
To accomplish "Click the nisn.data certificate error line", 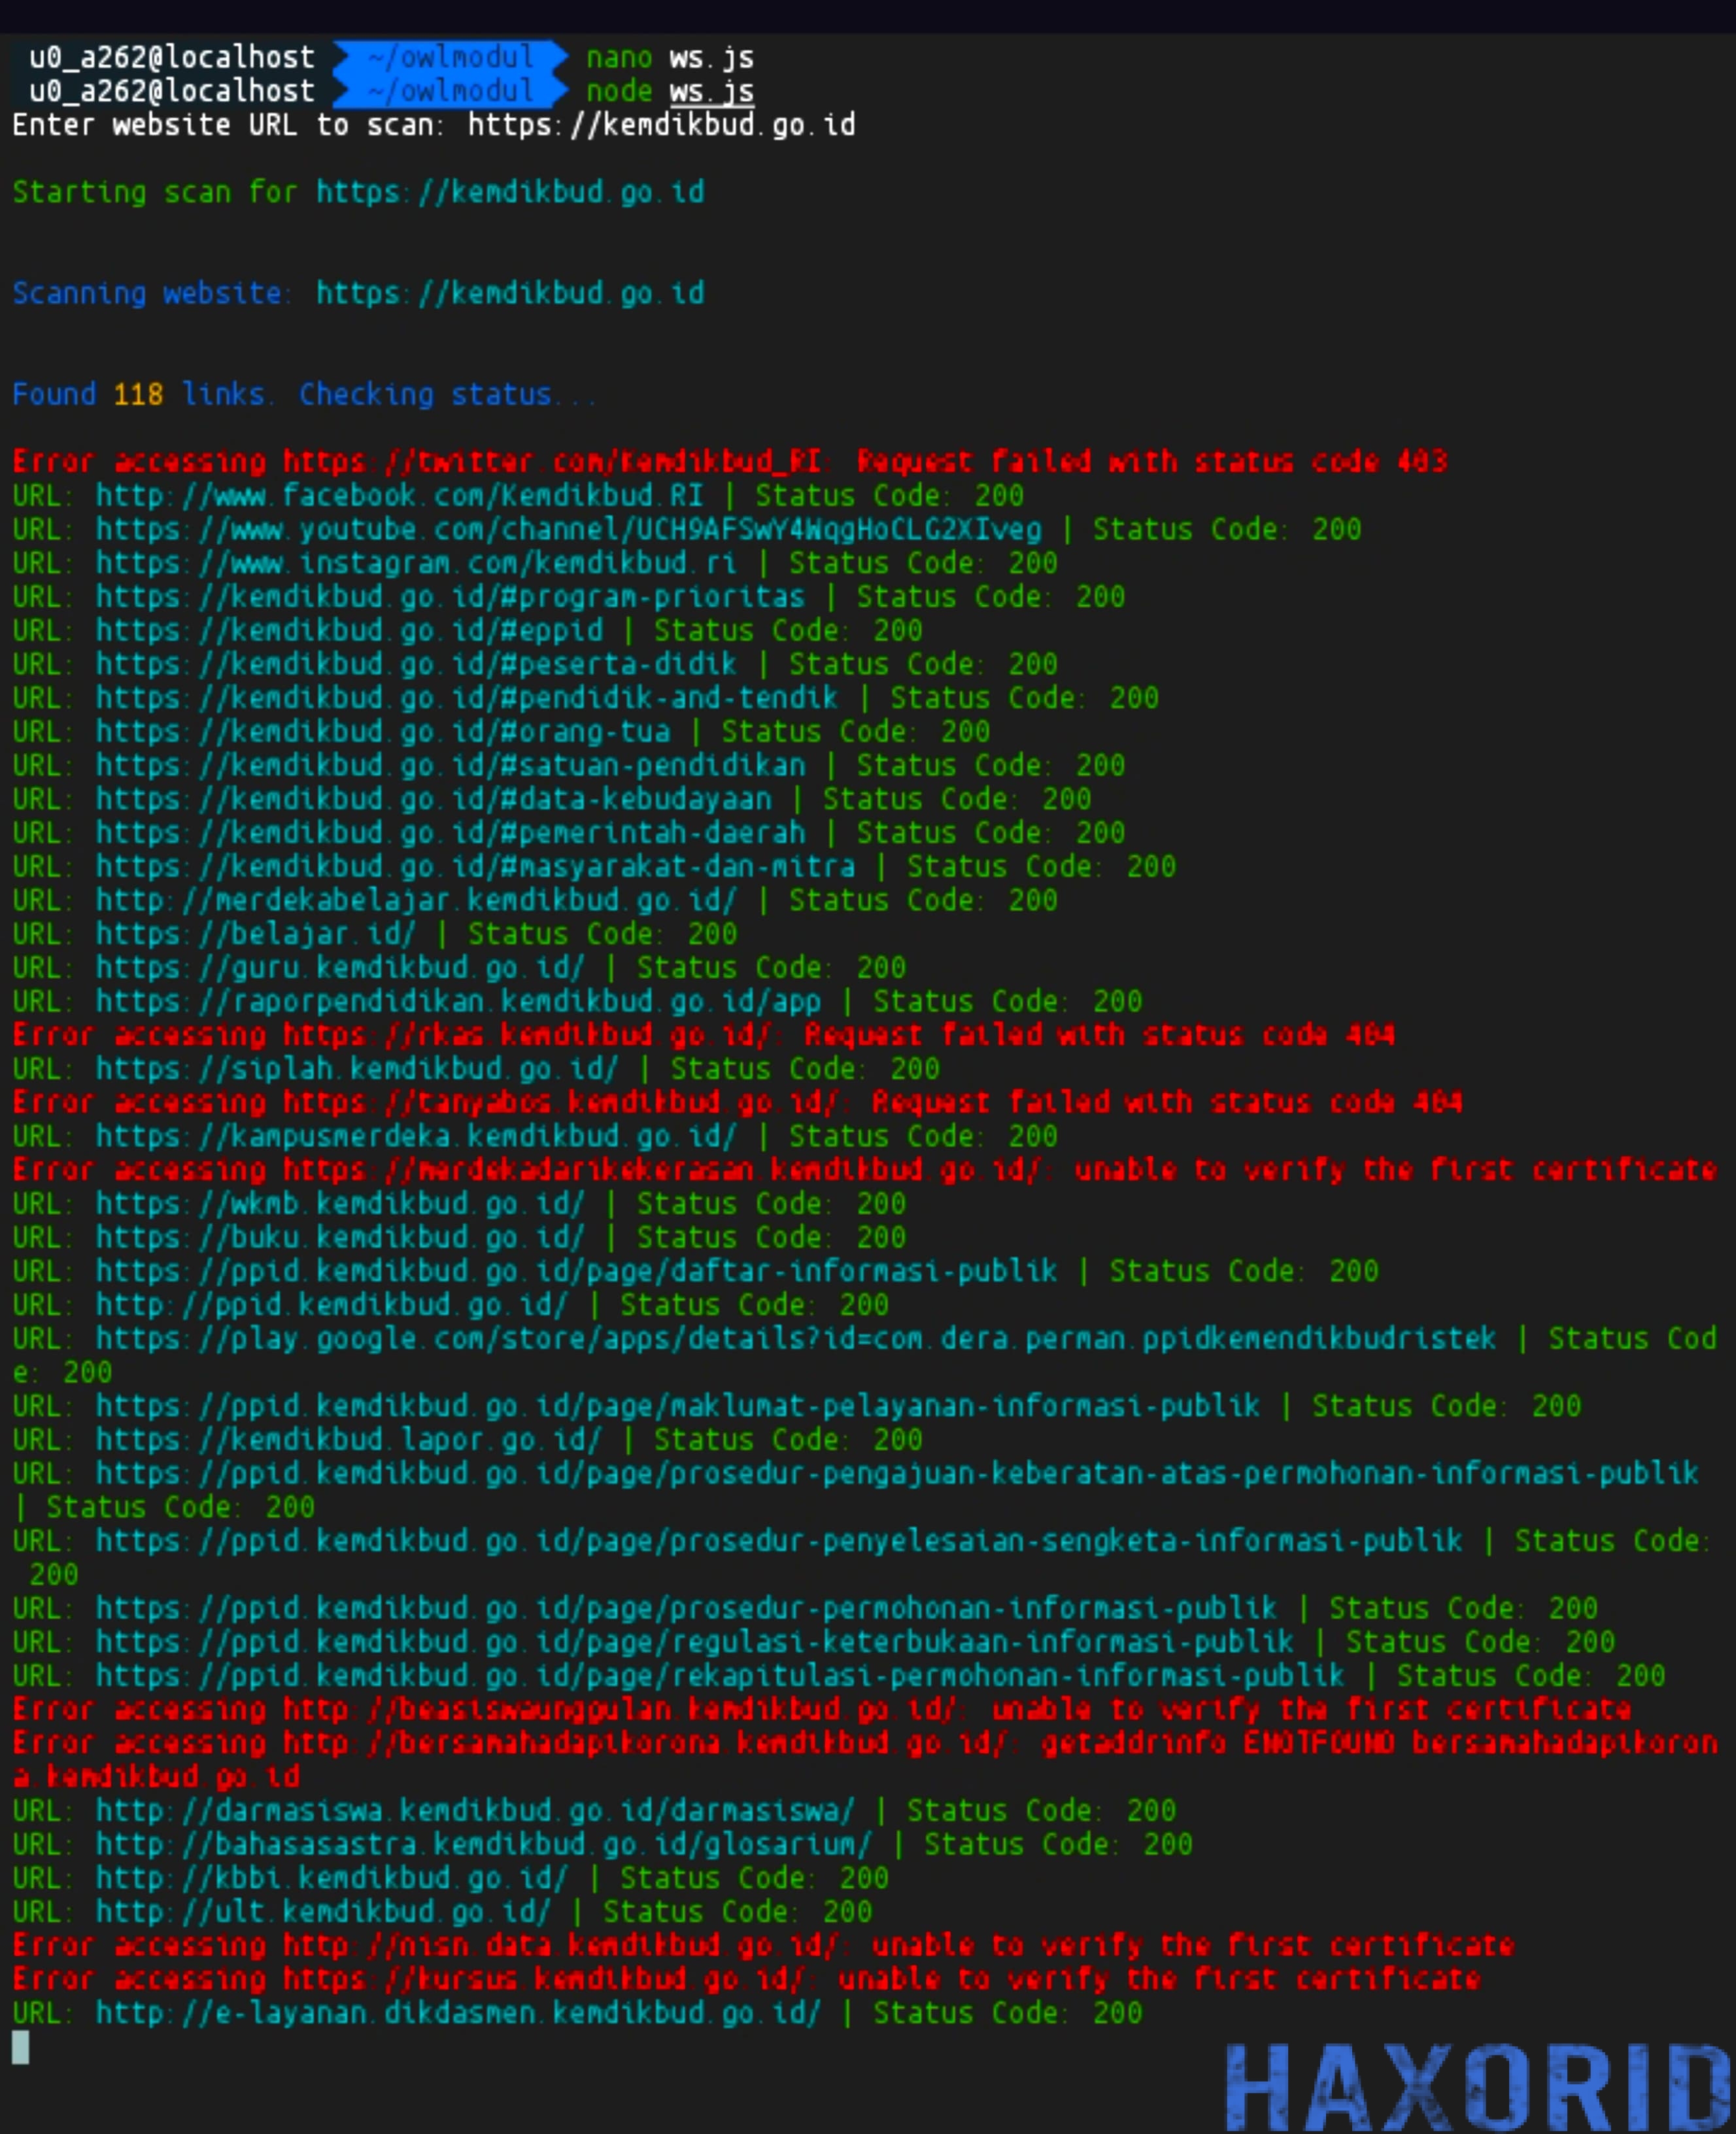I will [763, 1947].
